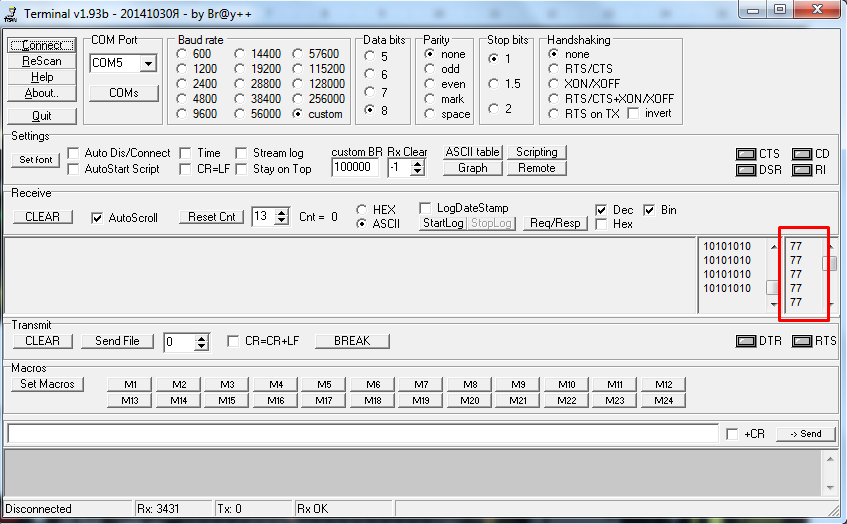Enable Stream log option

pos(241,153)
